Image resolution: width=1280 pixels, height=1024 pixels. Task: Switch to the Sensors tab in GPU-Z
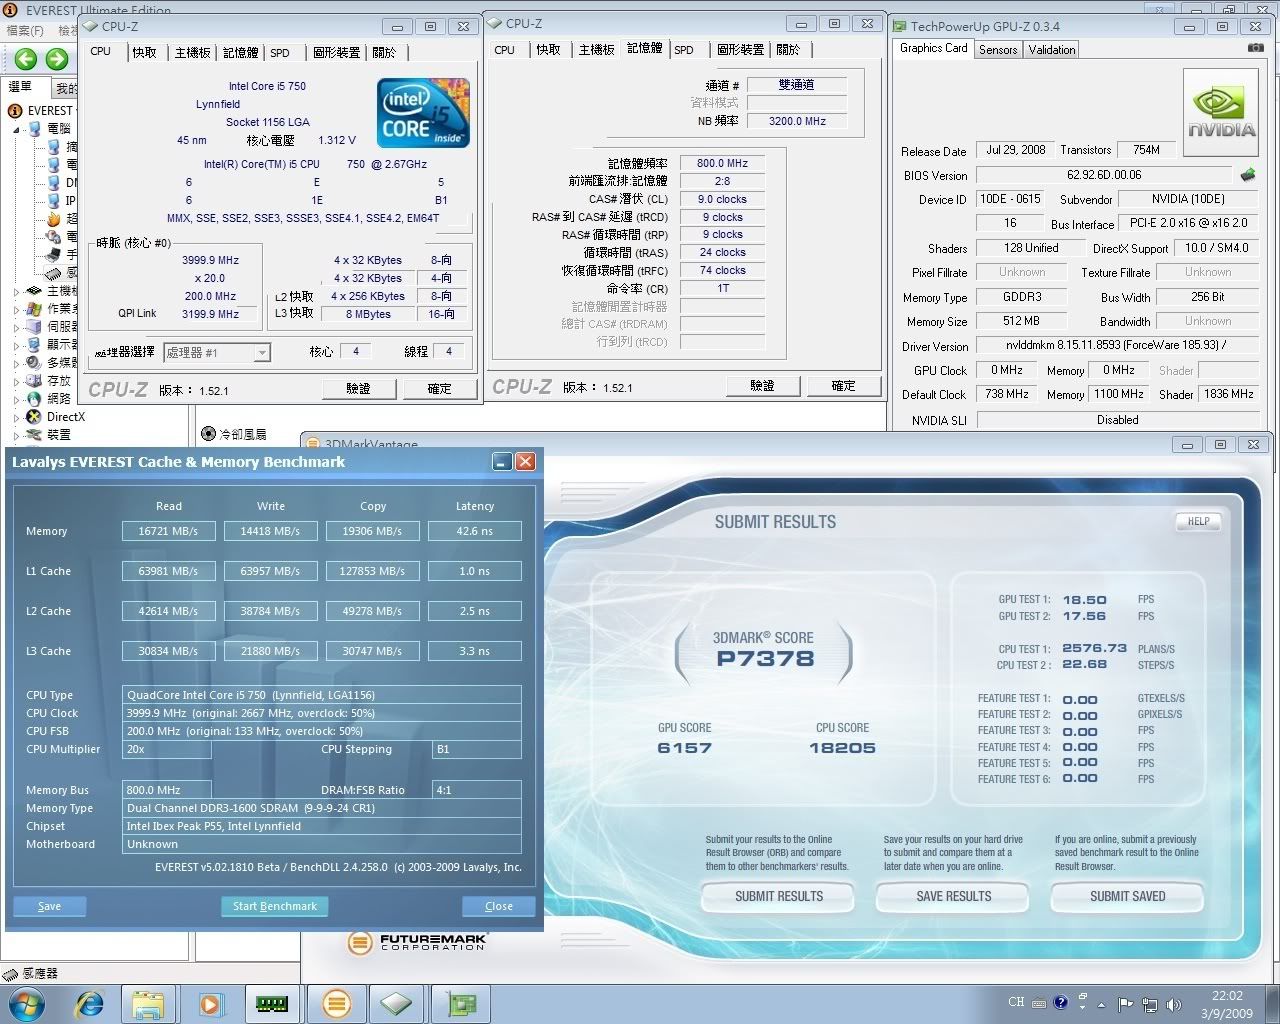(997, 49)
